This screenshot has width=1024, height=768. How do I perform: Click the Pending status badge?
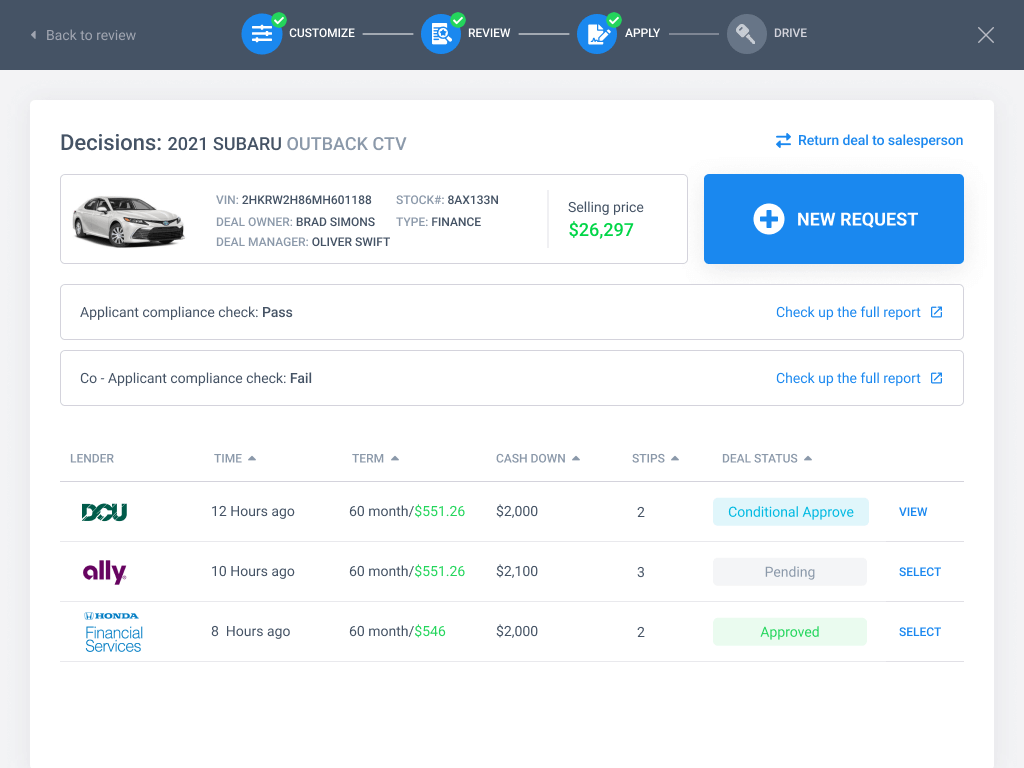(790, 572)
